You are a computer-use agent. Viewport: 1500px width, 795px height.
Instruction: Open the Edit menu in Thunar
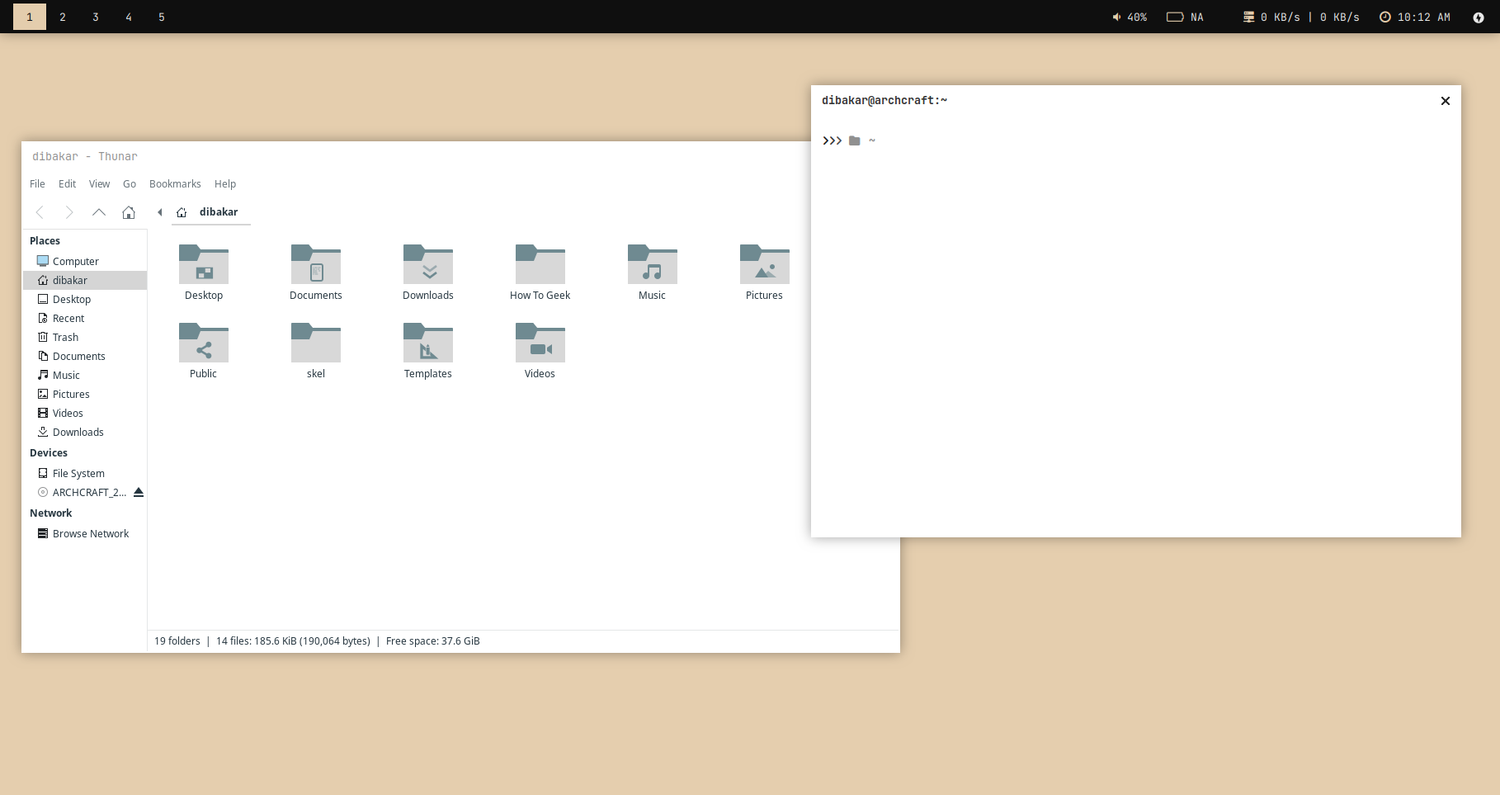(x=67, y=184)
